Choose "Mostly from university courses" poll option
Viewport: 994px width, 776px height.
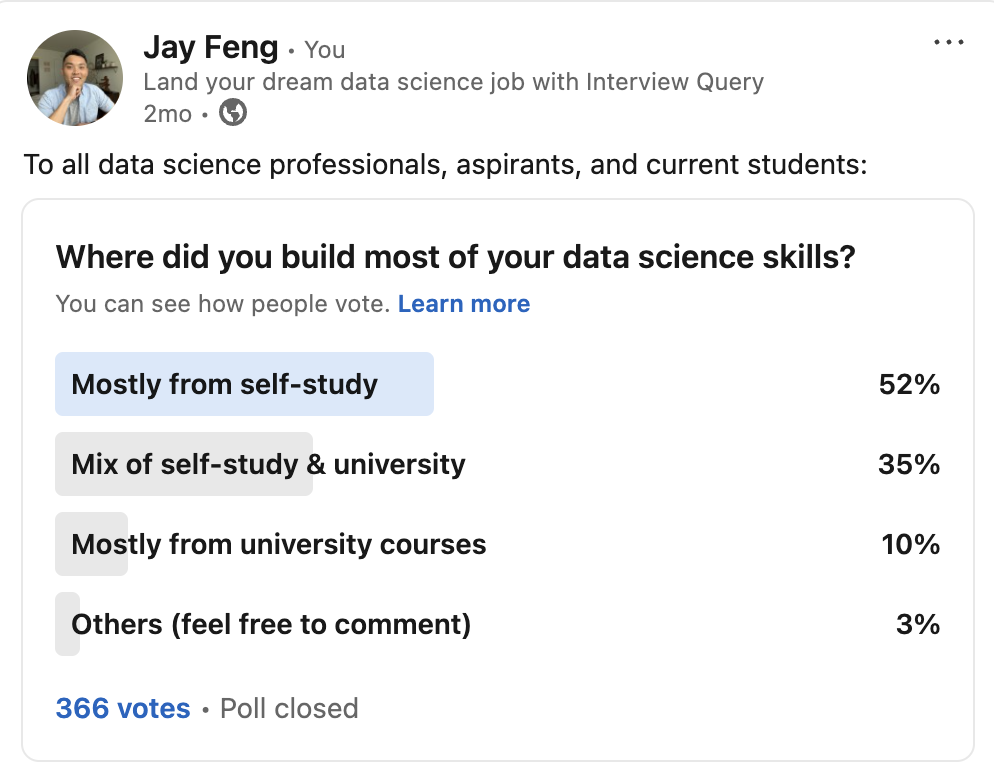point(279,544)
